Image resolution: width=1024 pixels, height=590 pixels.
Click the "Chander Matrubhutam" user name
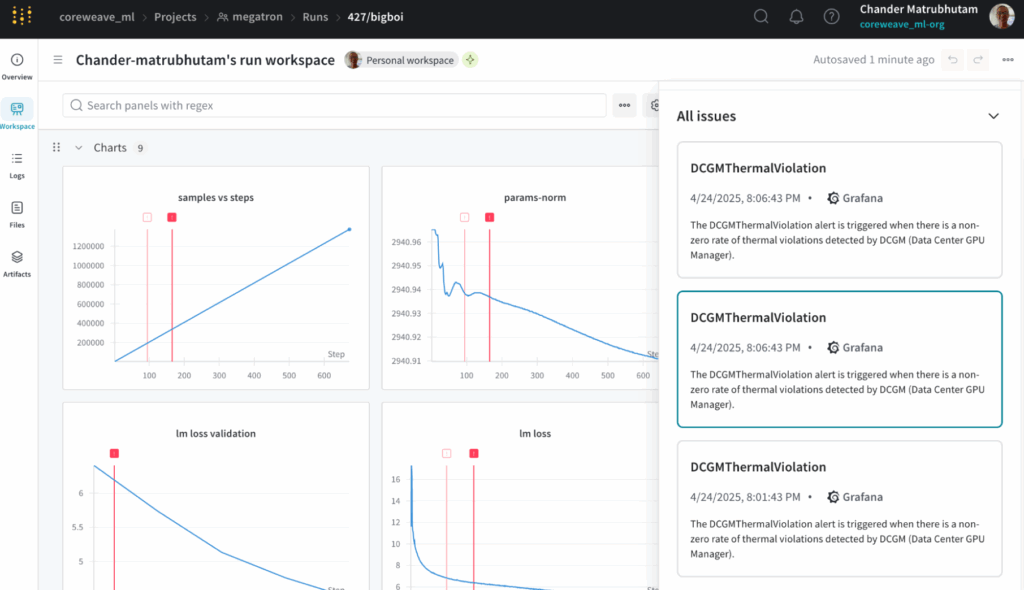919,9
